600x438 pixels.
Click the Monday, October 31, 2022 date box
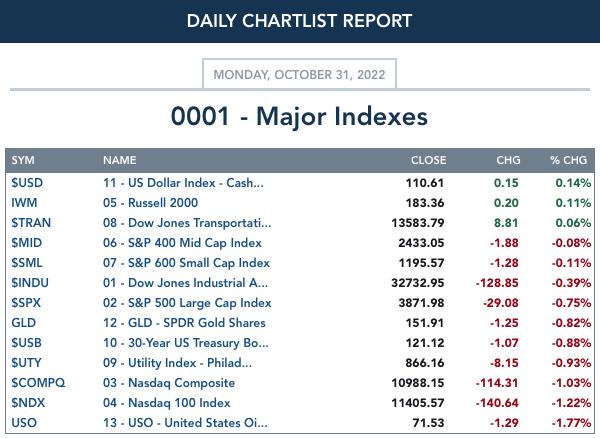click(299, 74)
